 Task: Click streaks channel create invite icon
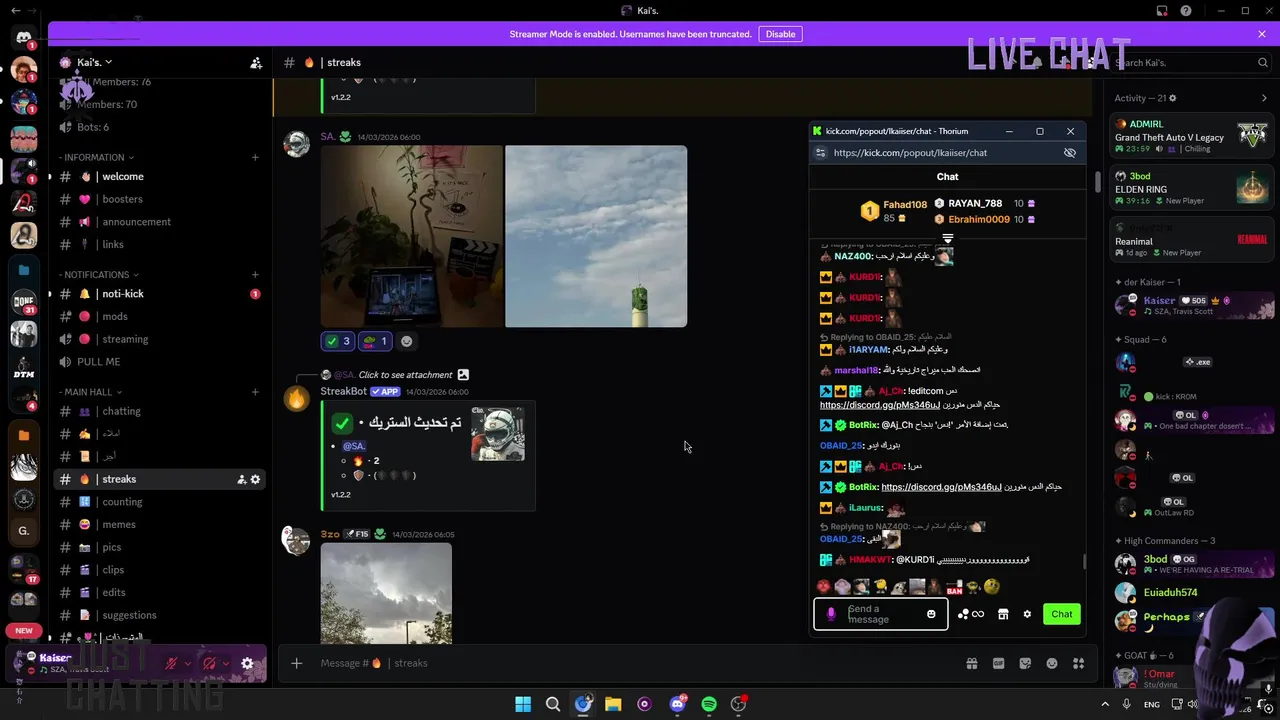(x=241, y=479)
